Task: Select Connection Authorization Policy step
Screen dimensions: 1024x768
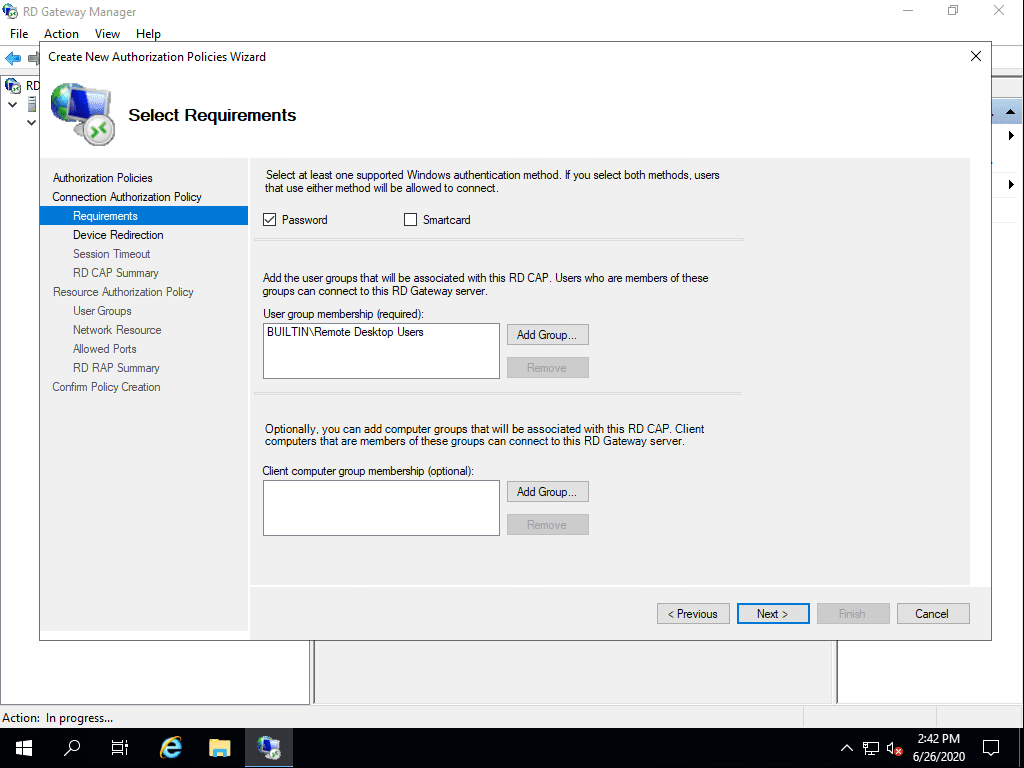Action: click(x=127, y=197)
